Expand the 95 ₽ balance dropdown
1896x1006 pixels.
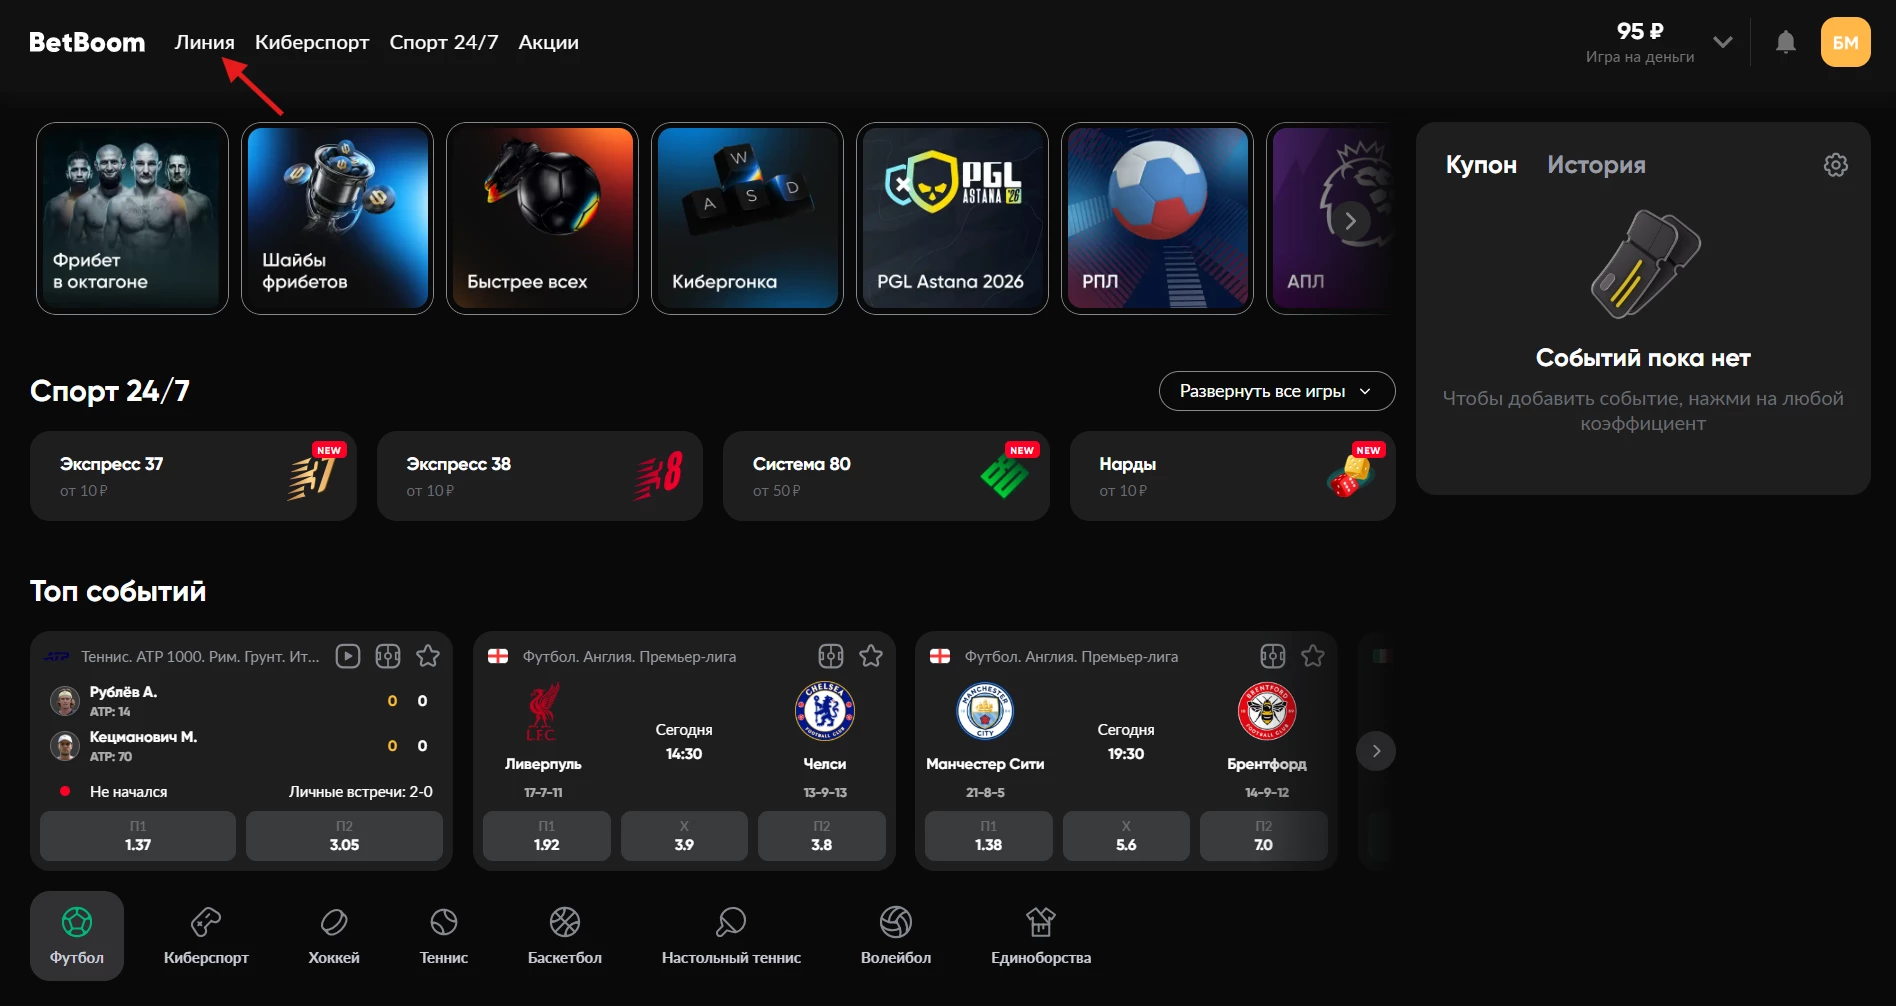coord(1722,42)
